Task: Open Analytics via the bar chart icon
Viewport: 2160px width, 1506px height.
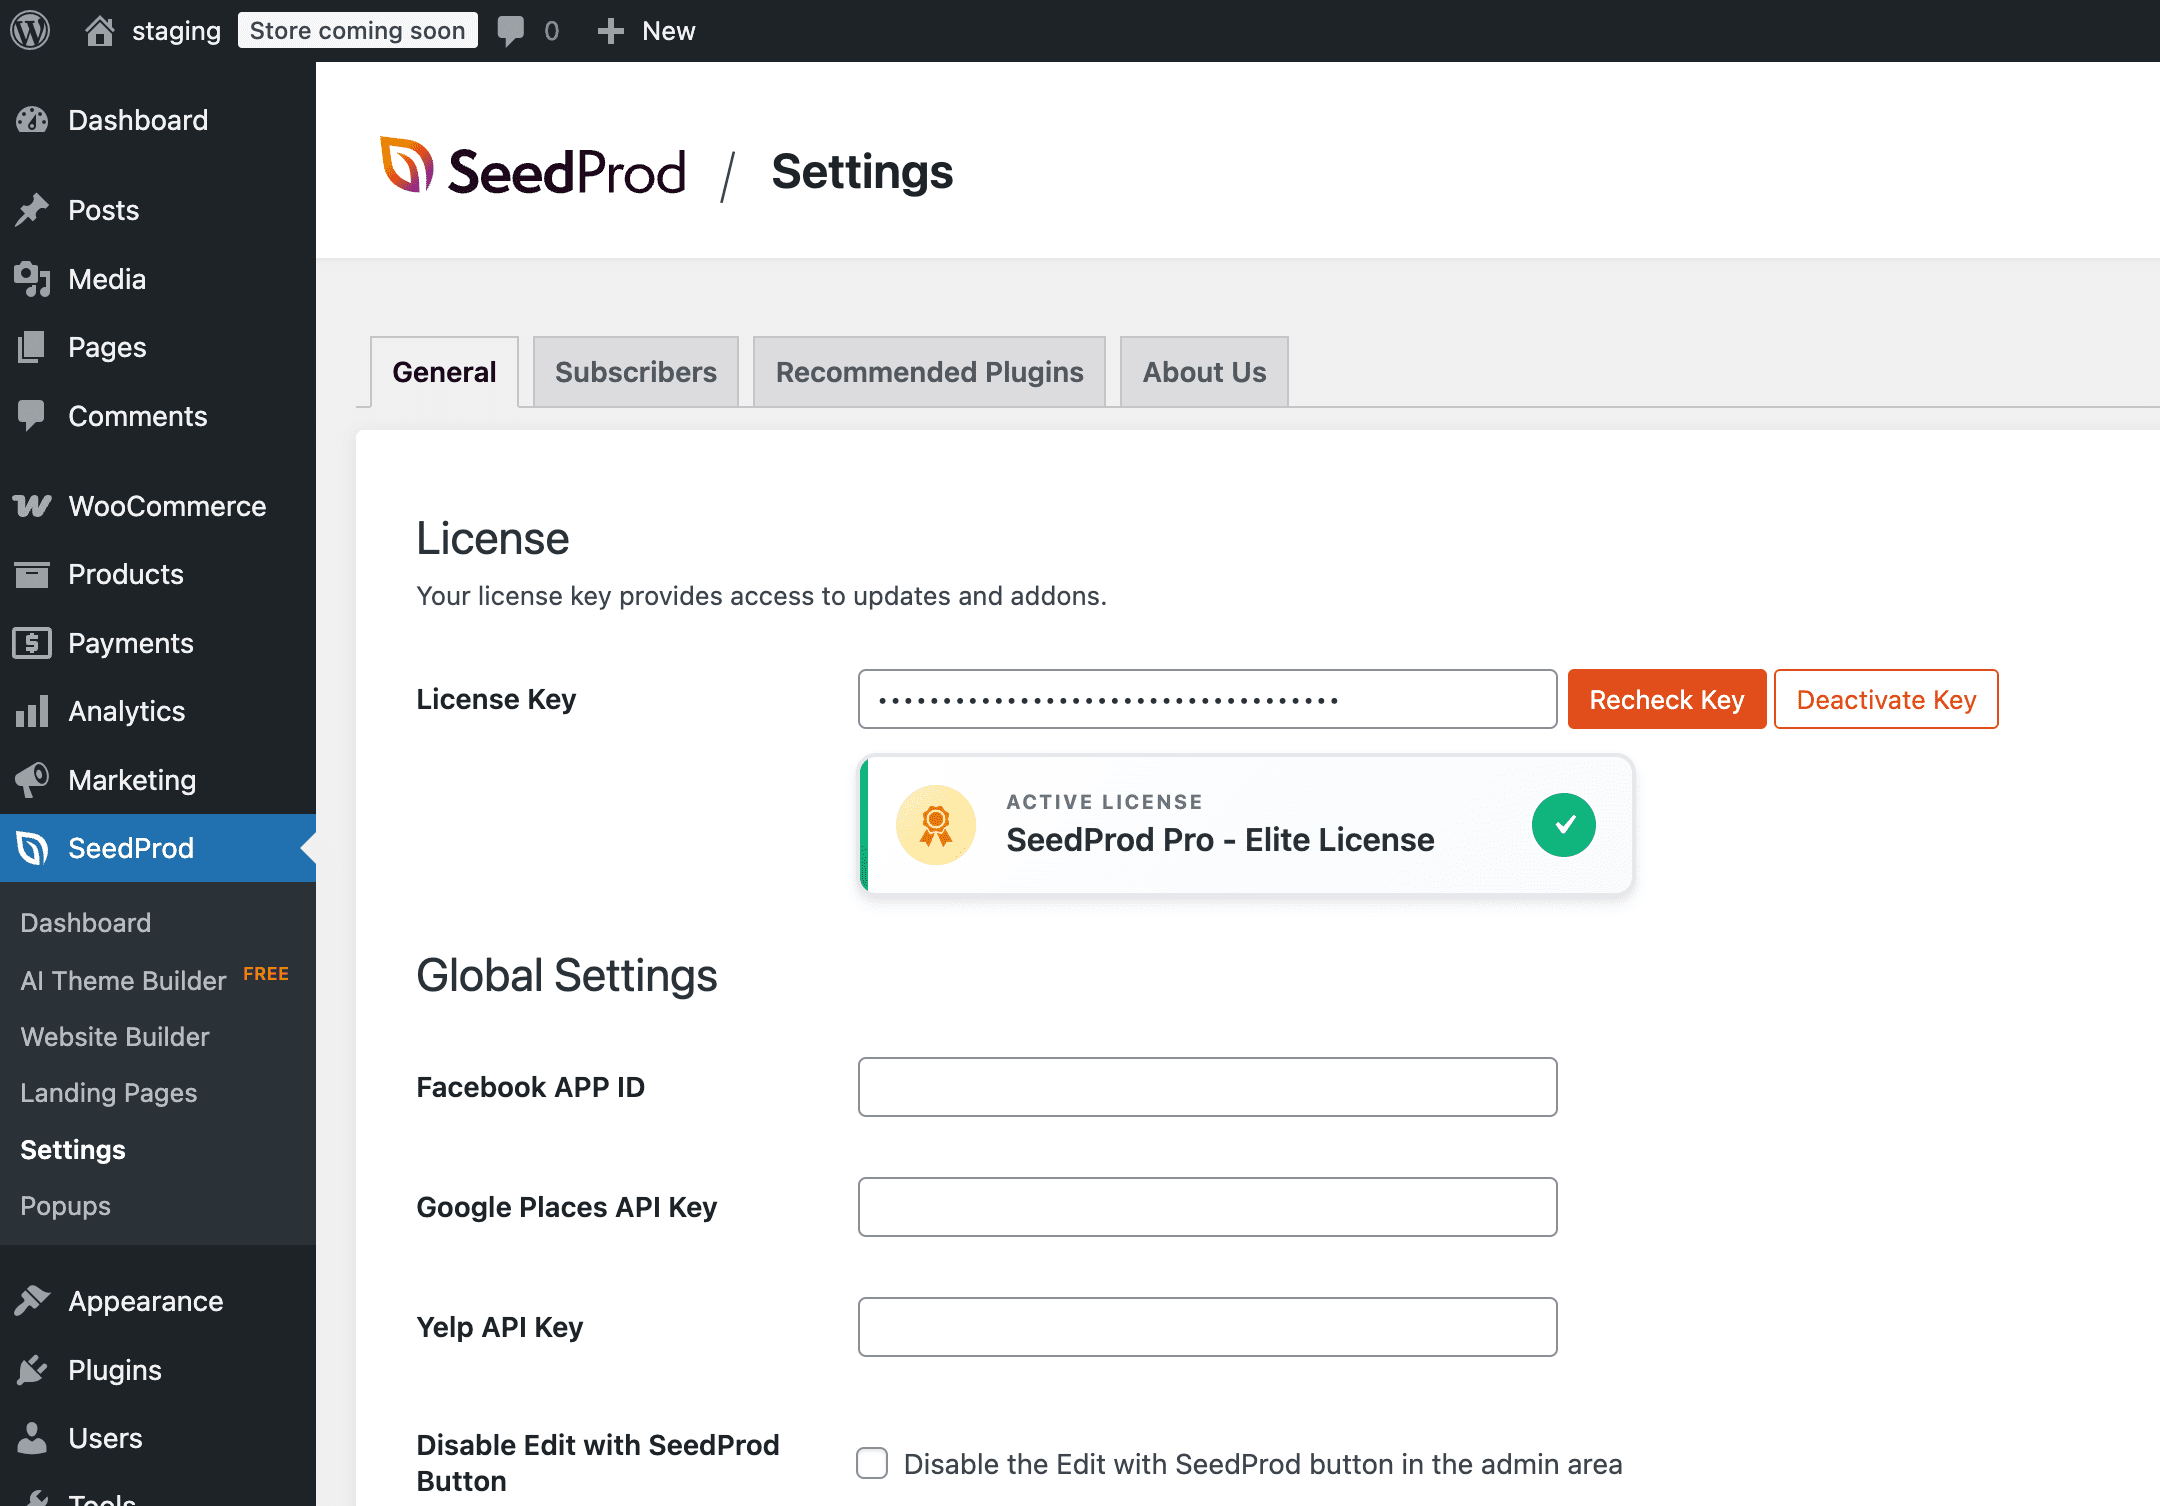Action: tap(33, 711)
